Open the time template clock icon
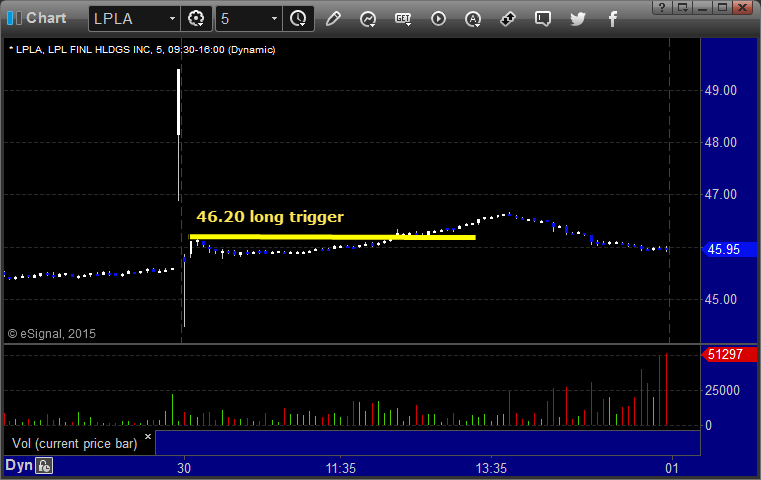Viewport: 761px width, 480px height. coord(298,19)
